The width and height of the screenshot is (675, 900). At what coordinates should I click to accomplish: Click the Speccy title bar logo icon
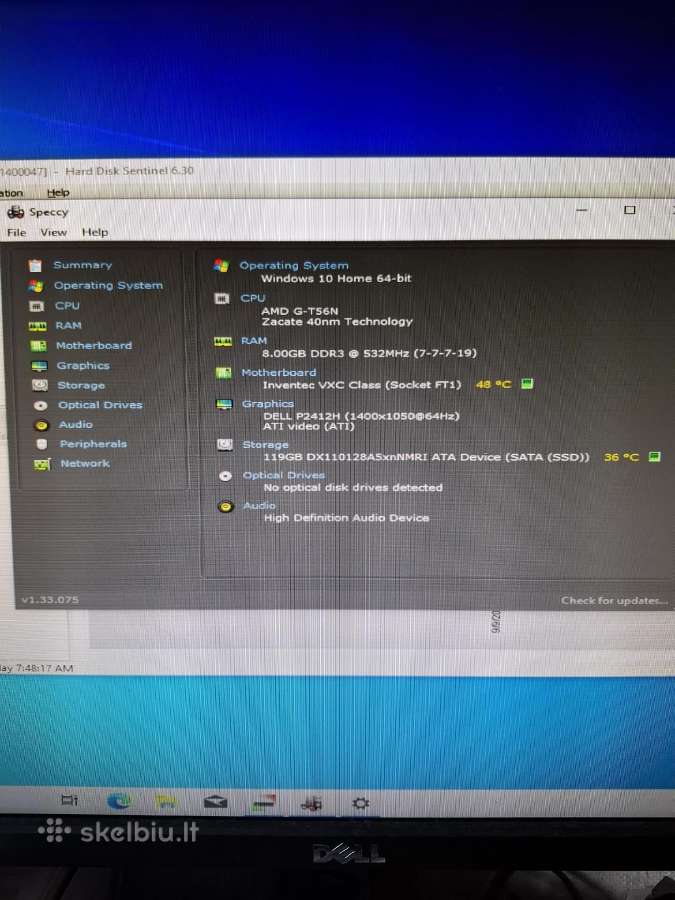15,212
